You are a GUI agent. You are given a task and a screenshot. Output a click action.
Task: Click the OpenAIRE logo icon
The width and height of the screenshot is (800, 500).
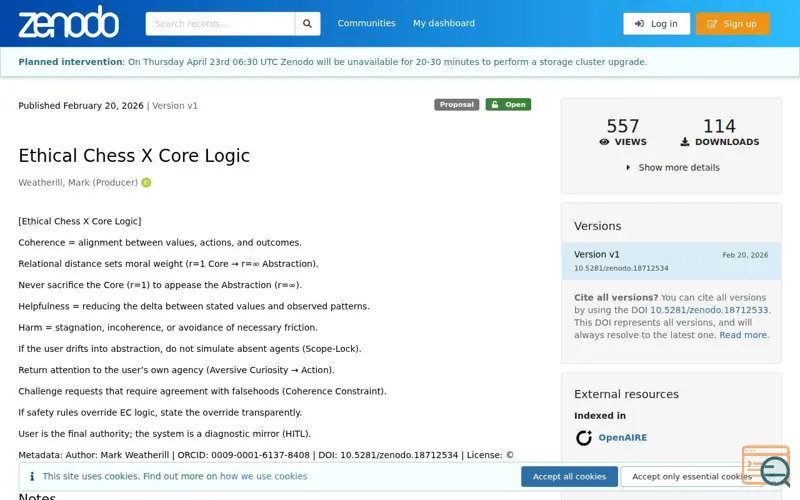(x=584, y=438)
